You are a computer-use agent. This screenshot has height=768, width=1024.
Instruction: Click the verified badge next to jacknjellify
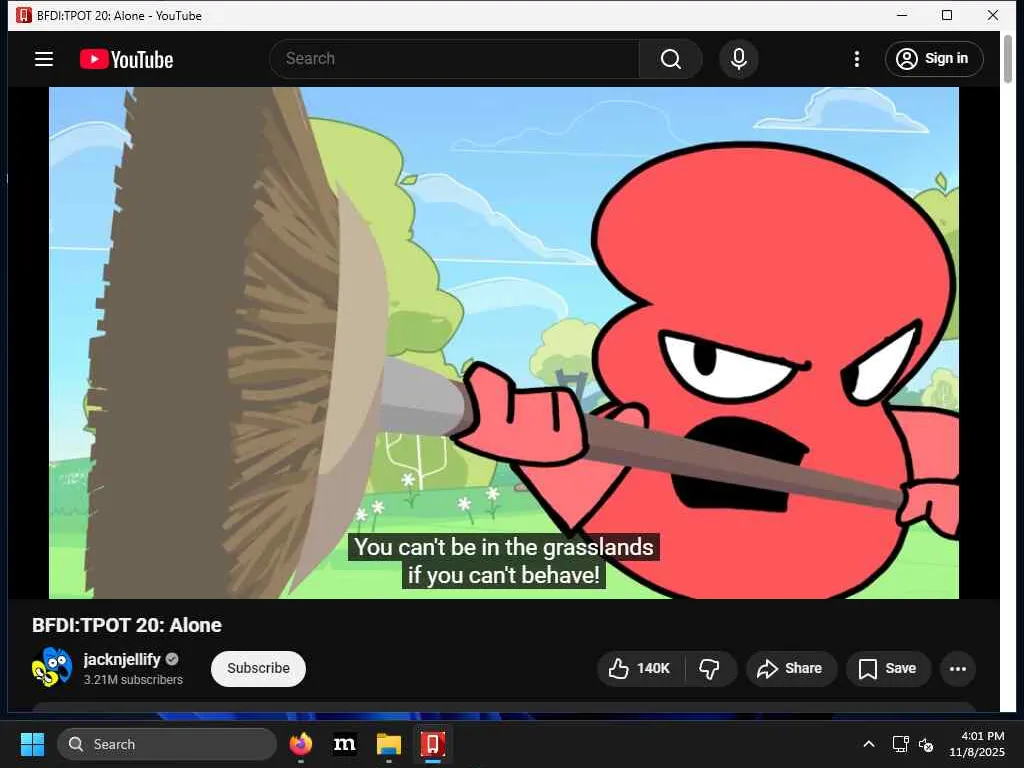[x=172, y=659]
